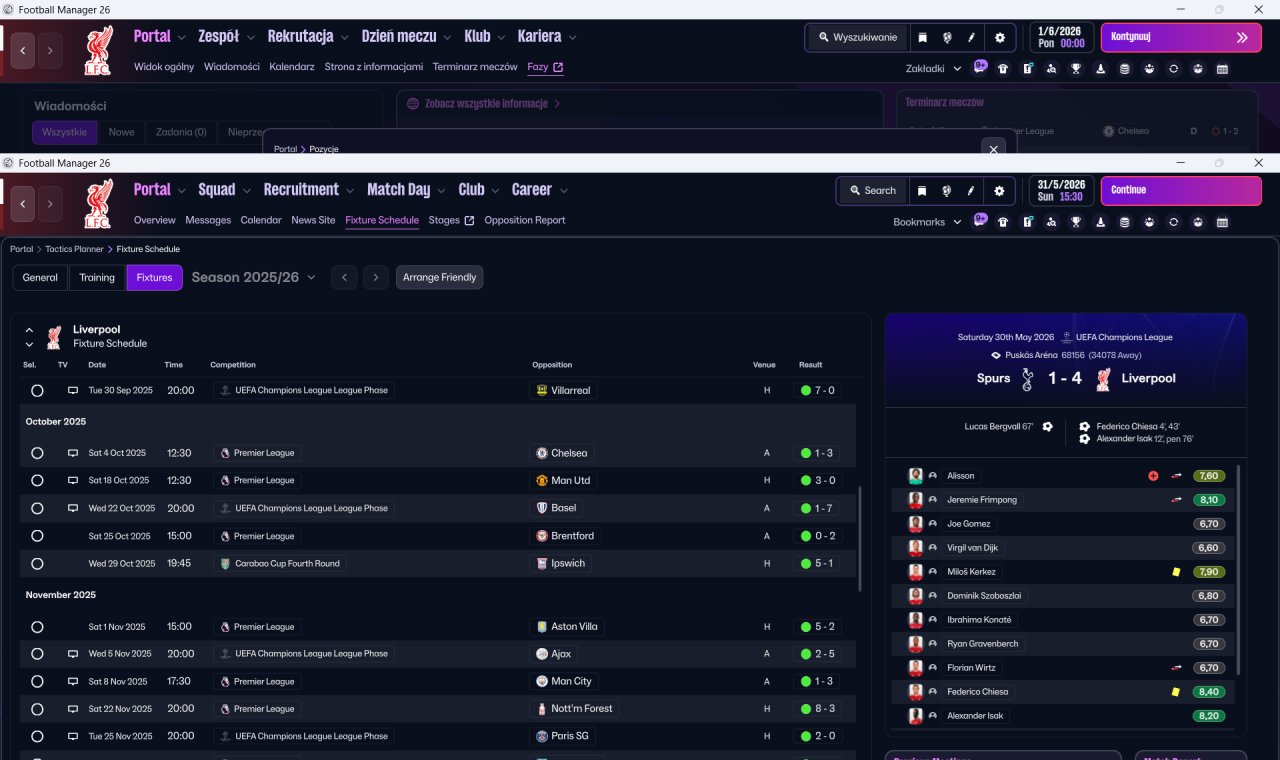
Task: Open the calendar icon beside Zakładki
Action: [1222, 69]
